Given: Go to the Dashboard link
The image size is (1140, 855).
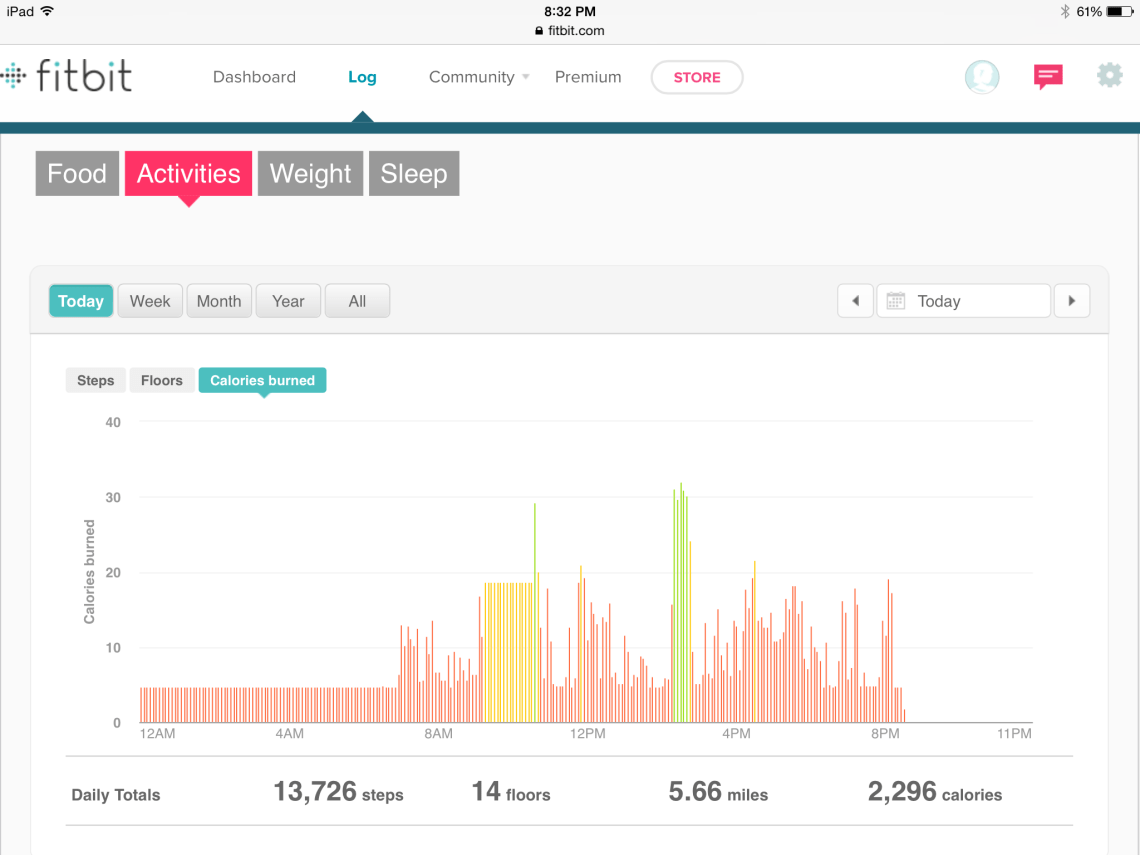Looking at the screenshot, I should point(254,77).
